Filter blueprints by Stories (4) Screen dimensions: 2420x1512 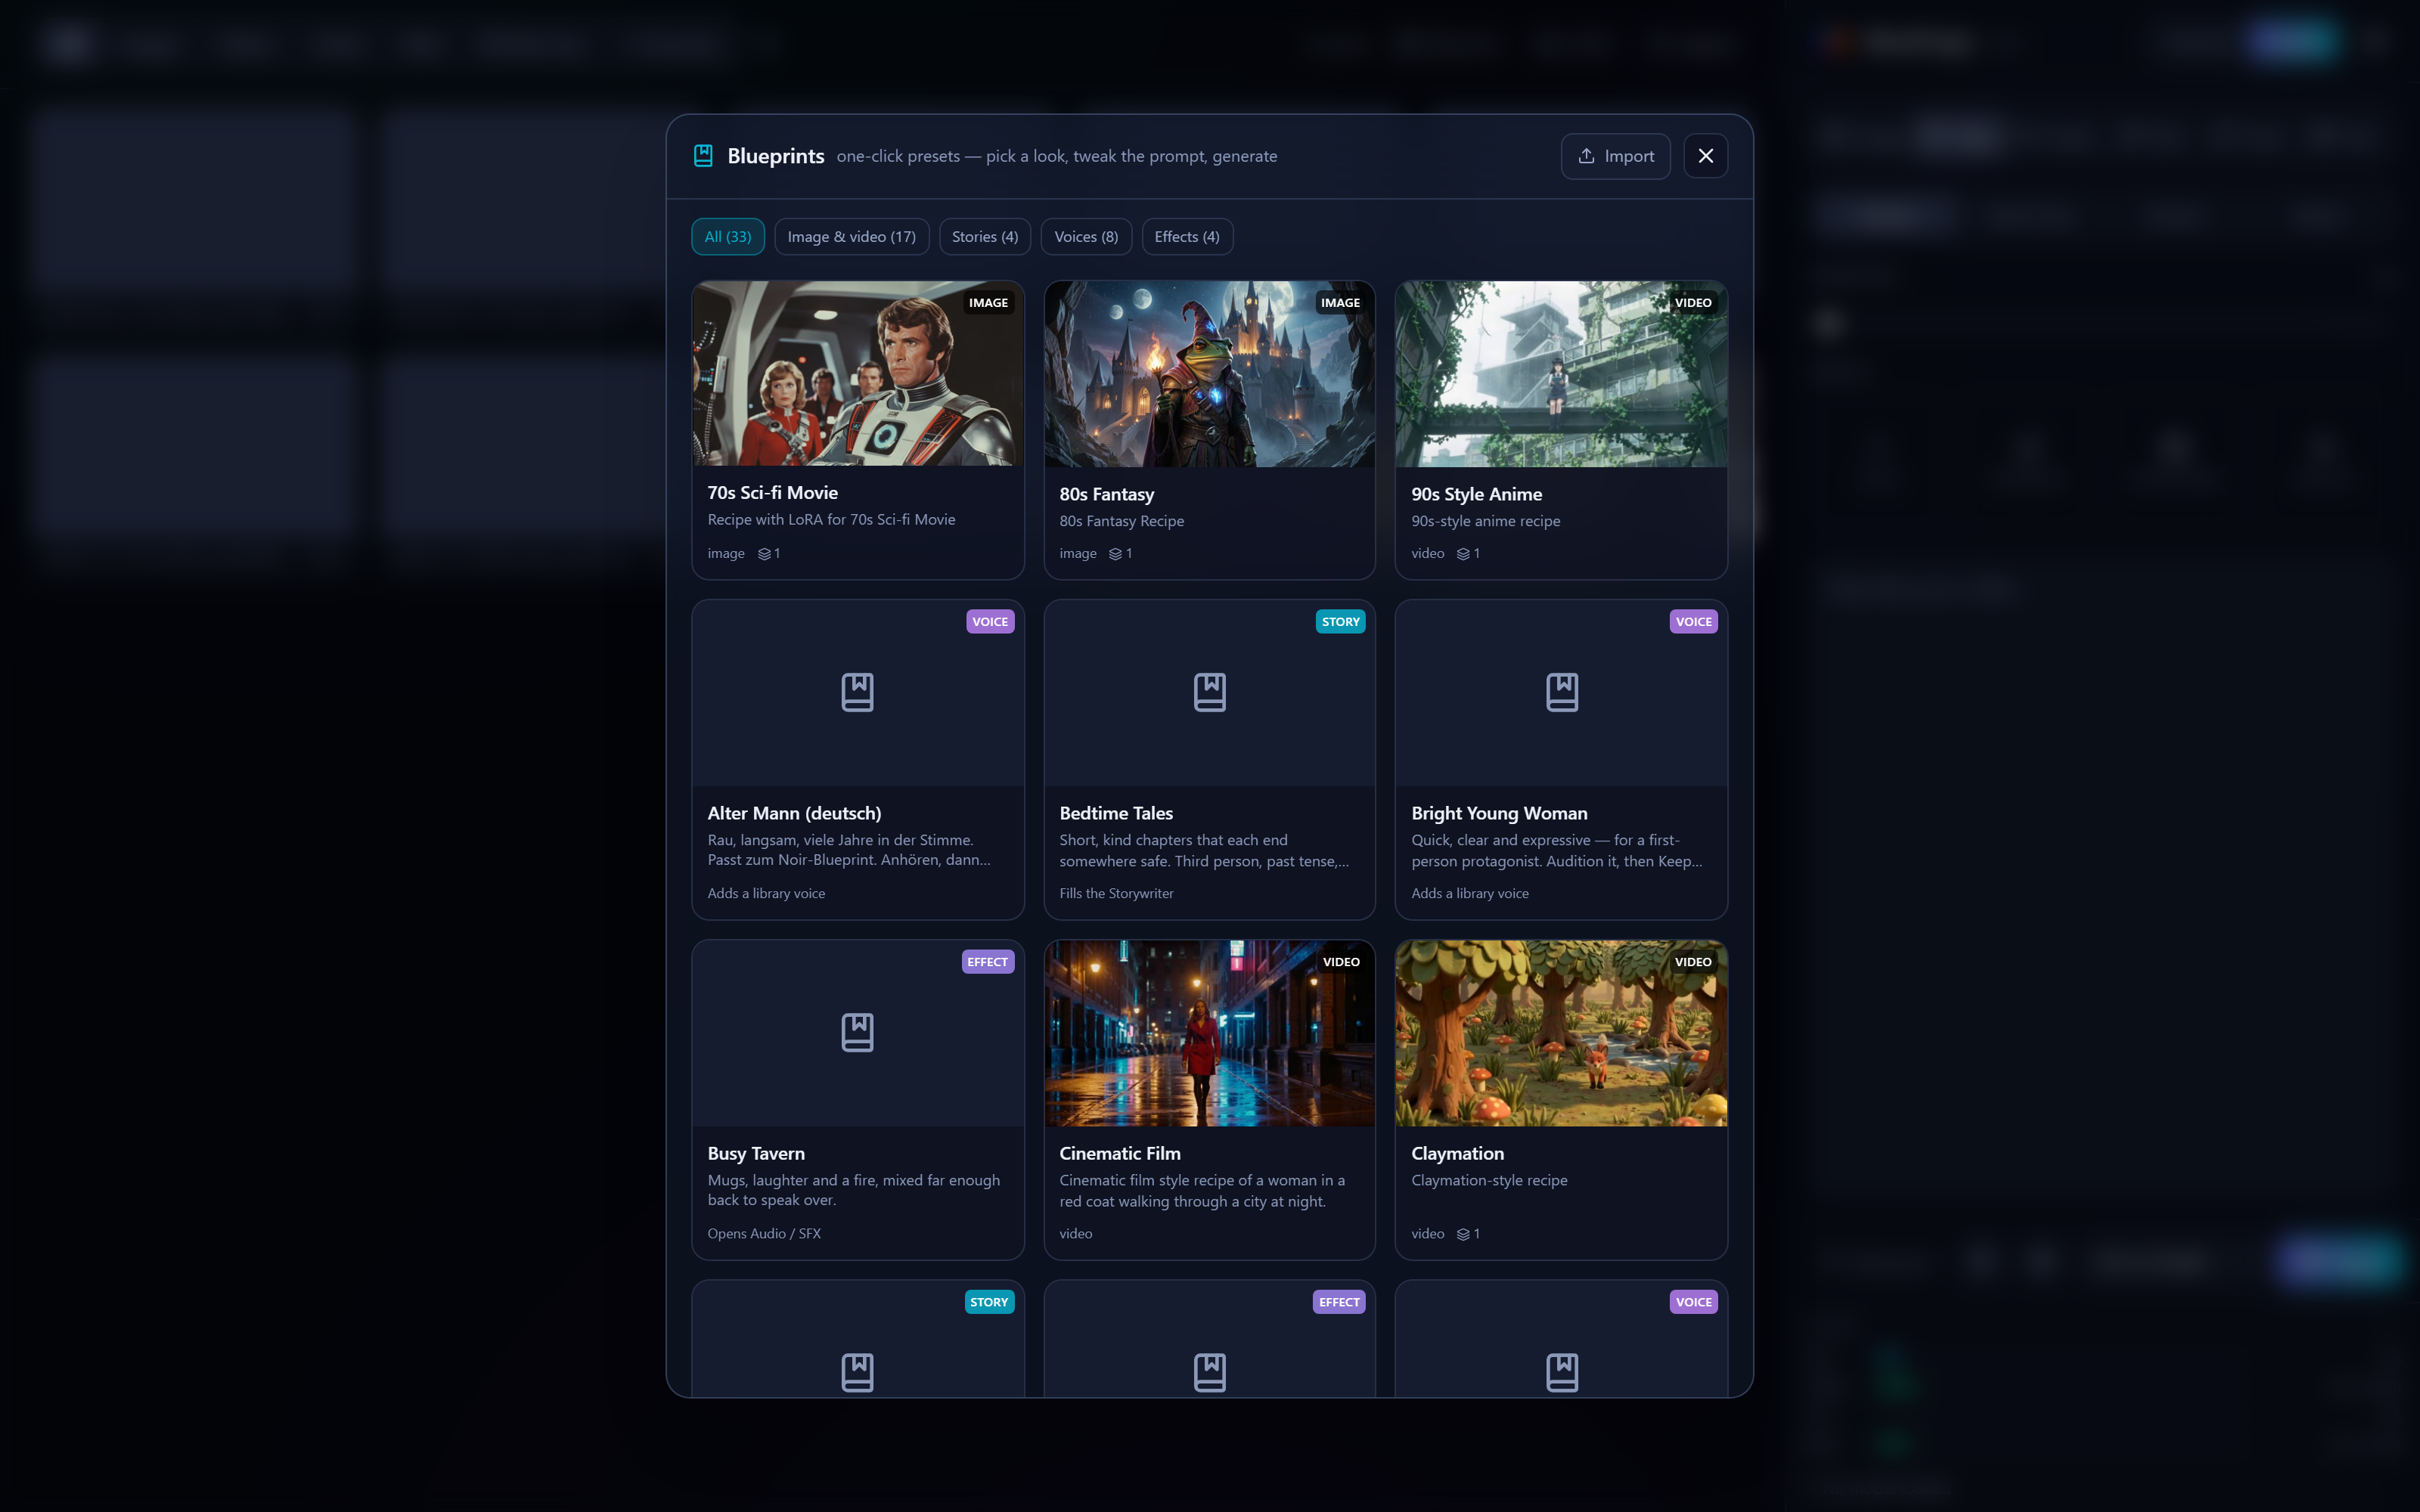click(984, 237)
